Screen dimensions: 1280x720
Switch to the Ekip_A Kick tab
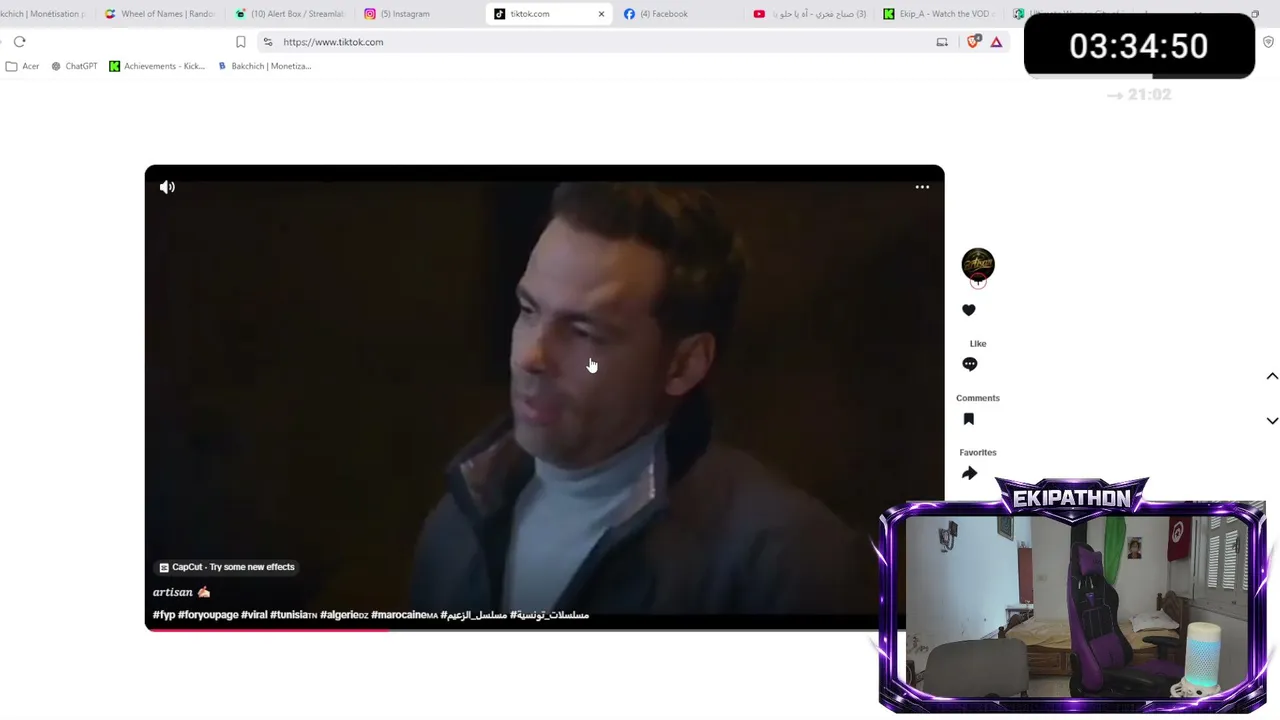pos(940,14)
